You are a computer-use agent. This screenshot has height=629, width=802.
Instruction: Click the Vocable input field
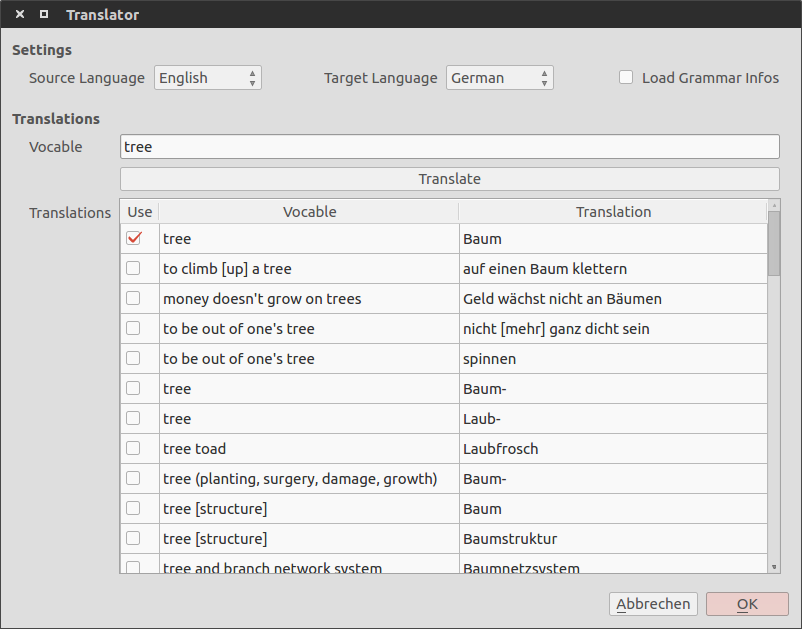449,147
